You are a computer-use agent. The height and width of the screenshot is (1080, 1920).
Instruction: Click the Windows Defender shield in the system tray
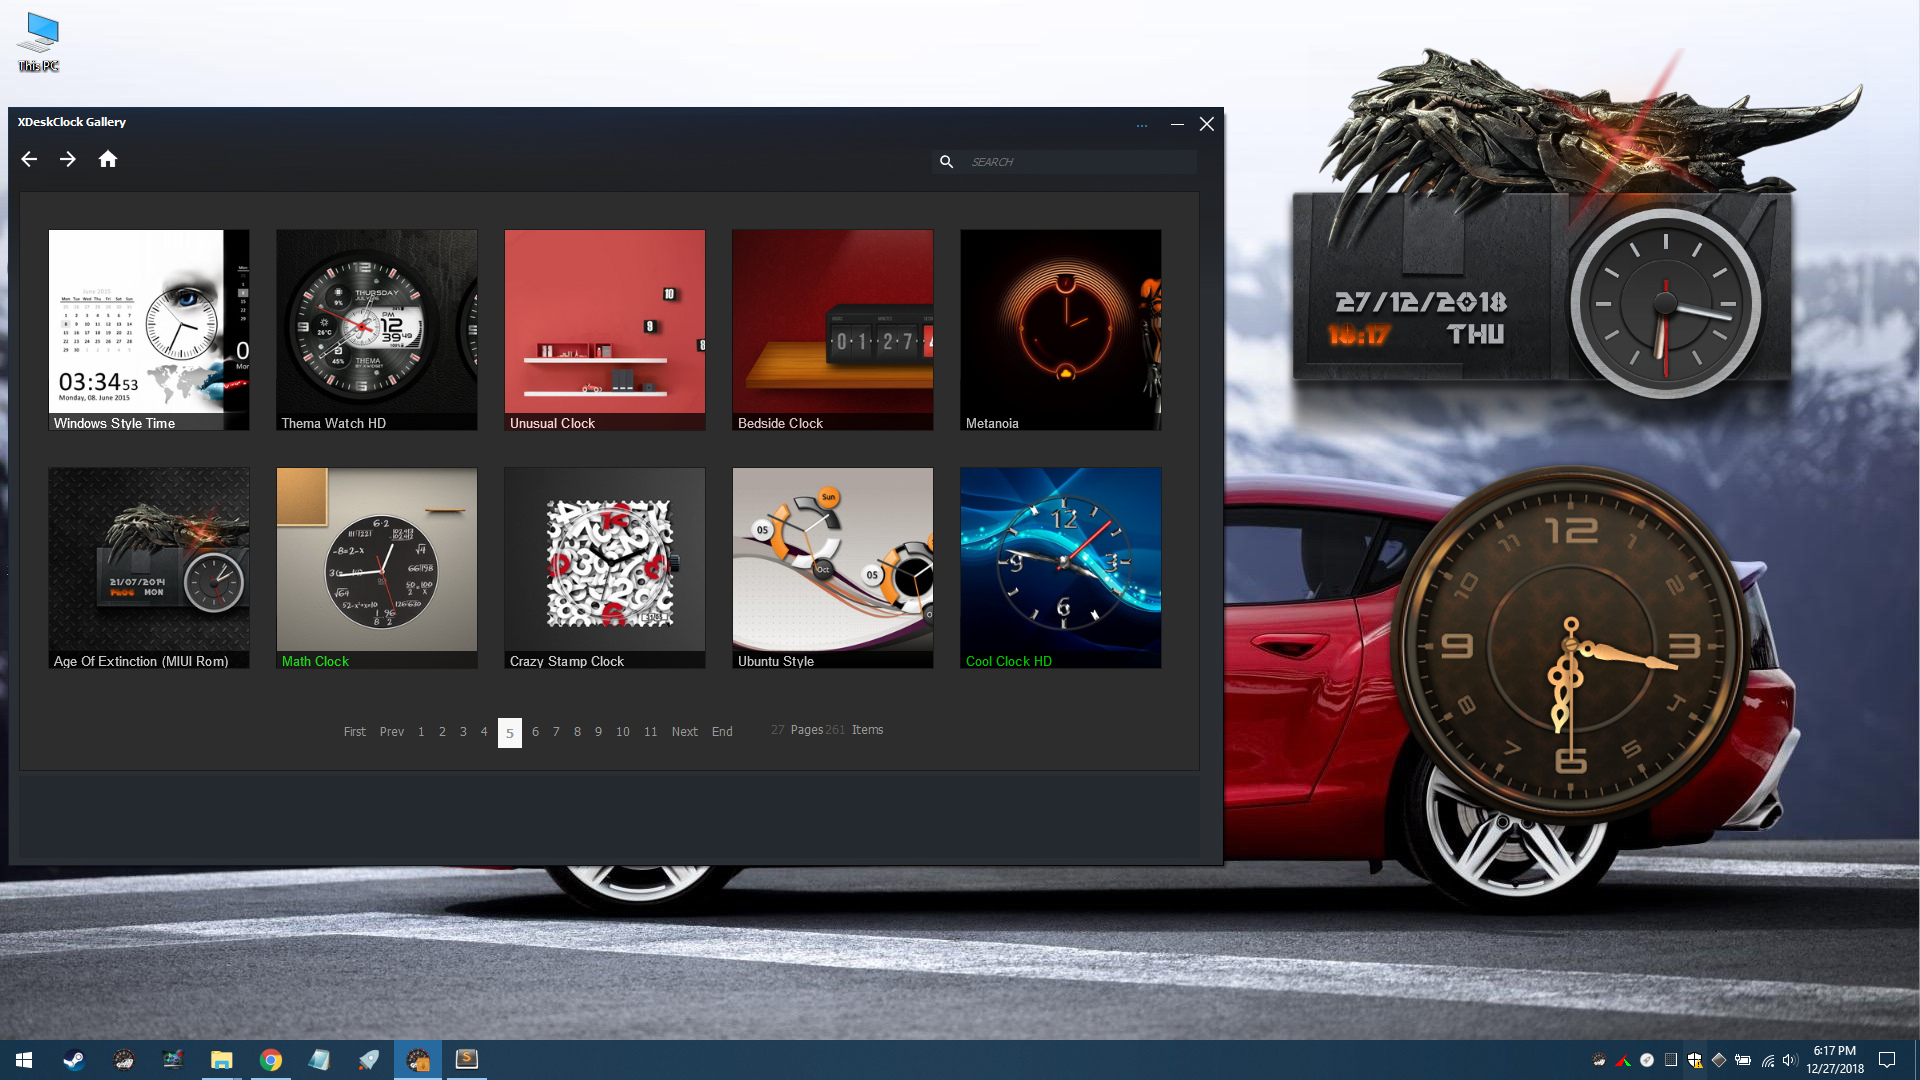point(1694,1060)
